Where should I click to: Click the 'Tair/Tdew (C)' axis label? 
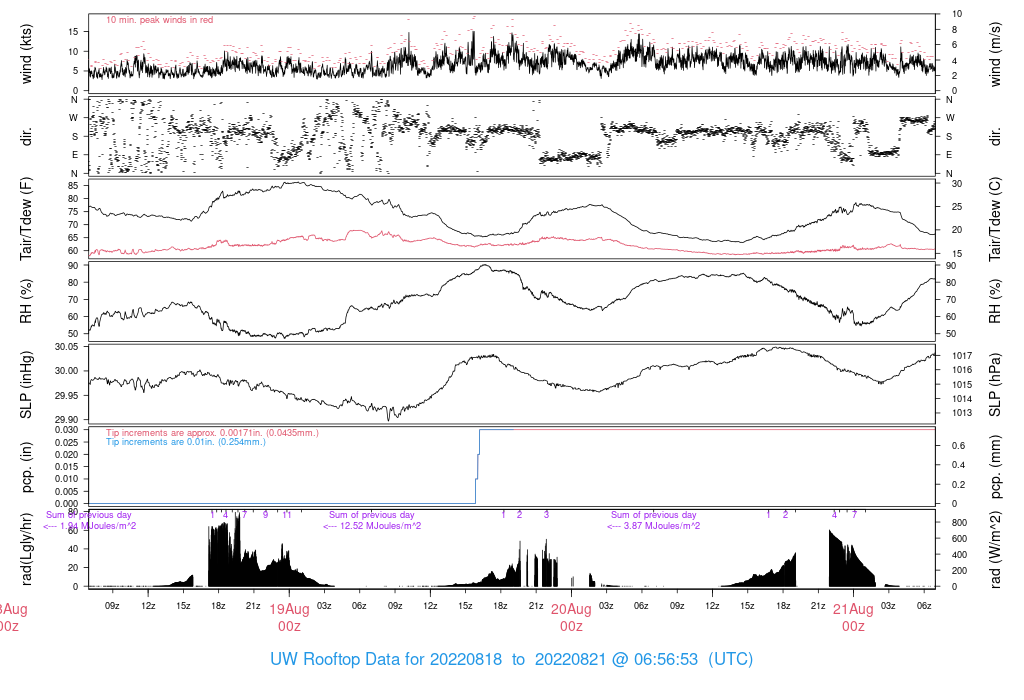(x=995, y=219)
